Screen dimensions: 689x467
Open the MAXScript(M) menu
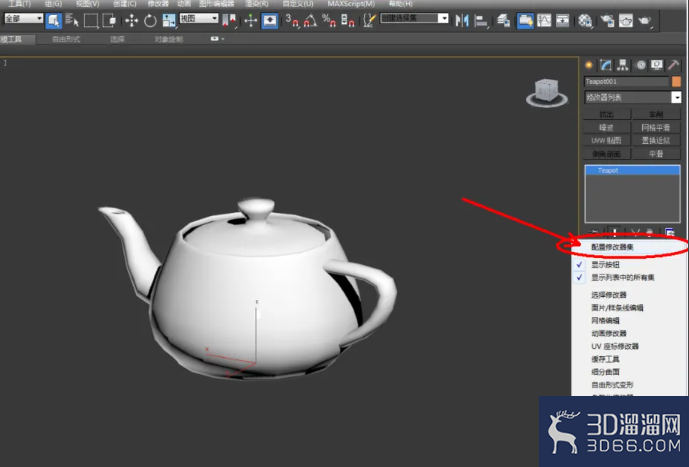pyautogui.click(x=351, y=4)
